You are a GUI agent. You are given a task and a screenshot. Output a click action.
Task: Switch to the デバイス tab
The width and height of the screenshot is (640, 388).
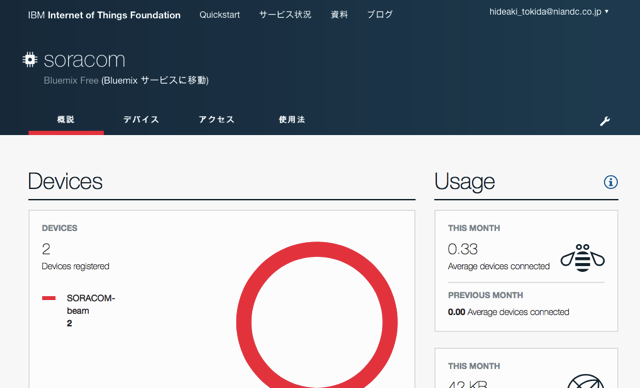click(141, 120)
